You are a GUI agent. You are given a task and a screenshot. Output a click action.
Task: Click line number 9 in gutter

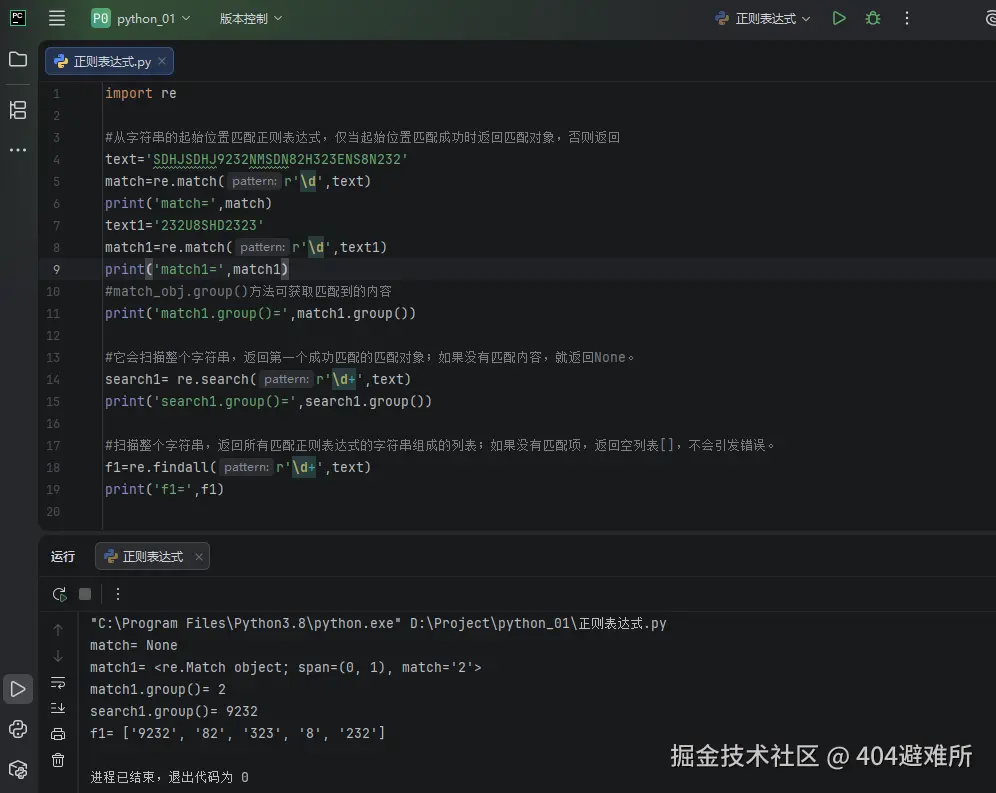click(x=56, y=269)
